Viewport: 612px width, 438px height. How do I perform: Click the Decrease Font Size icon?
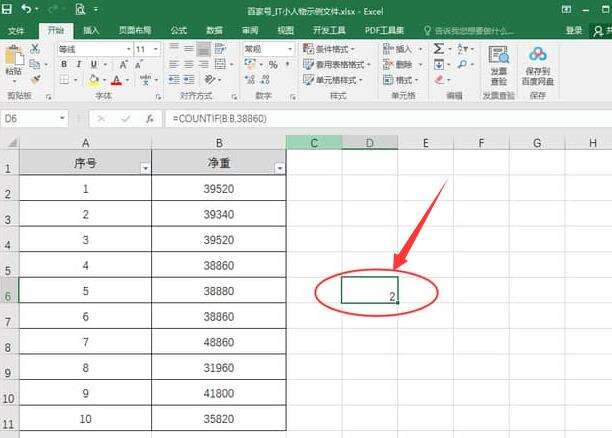[139, 64]
